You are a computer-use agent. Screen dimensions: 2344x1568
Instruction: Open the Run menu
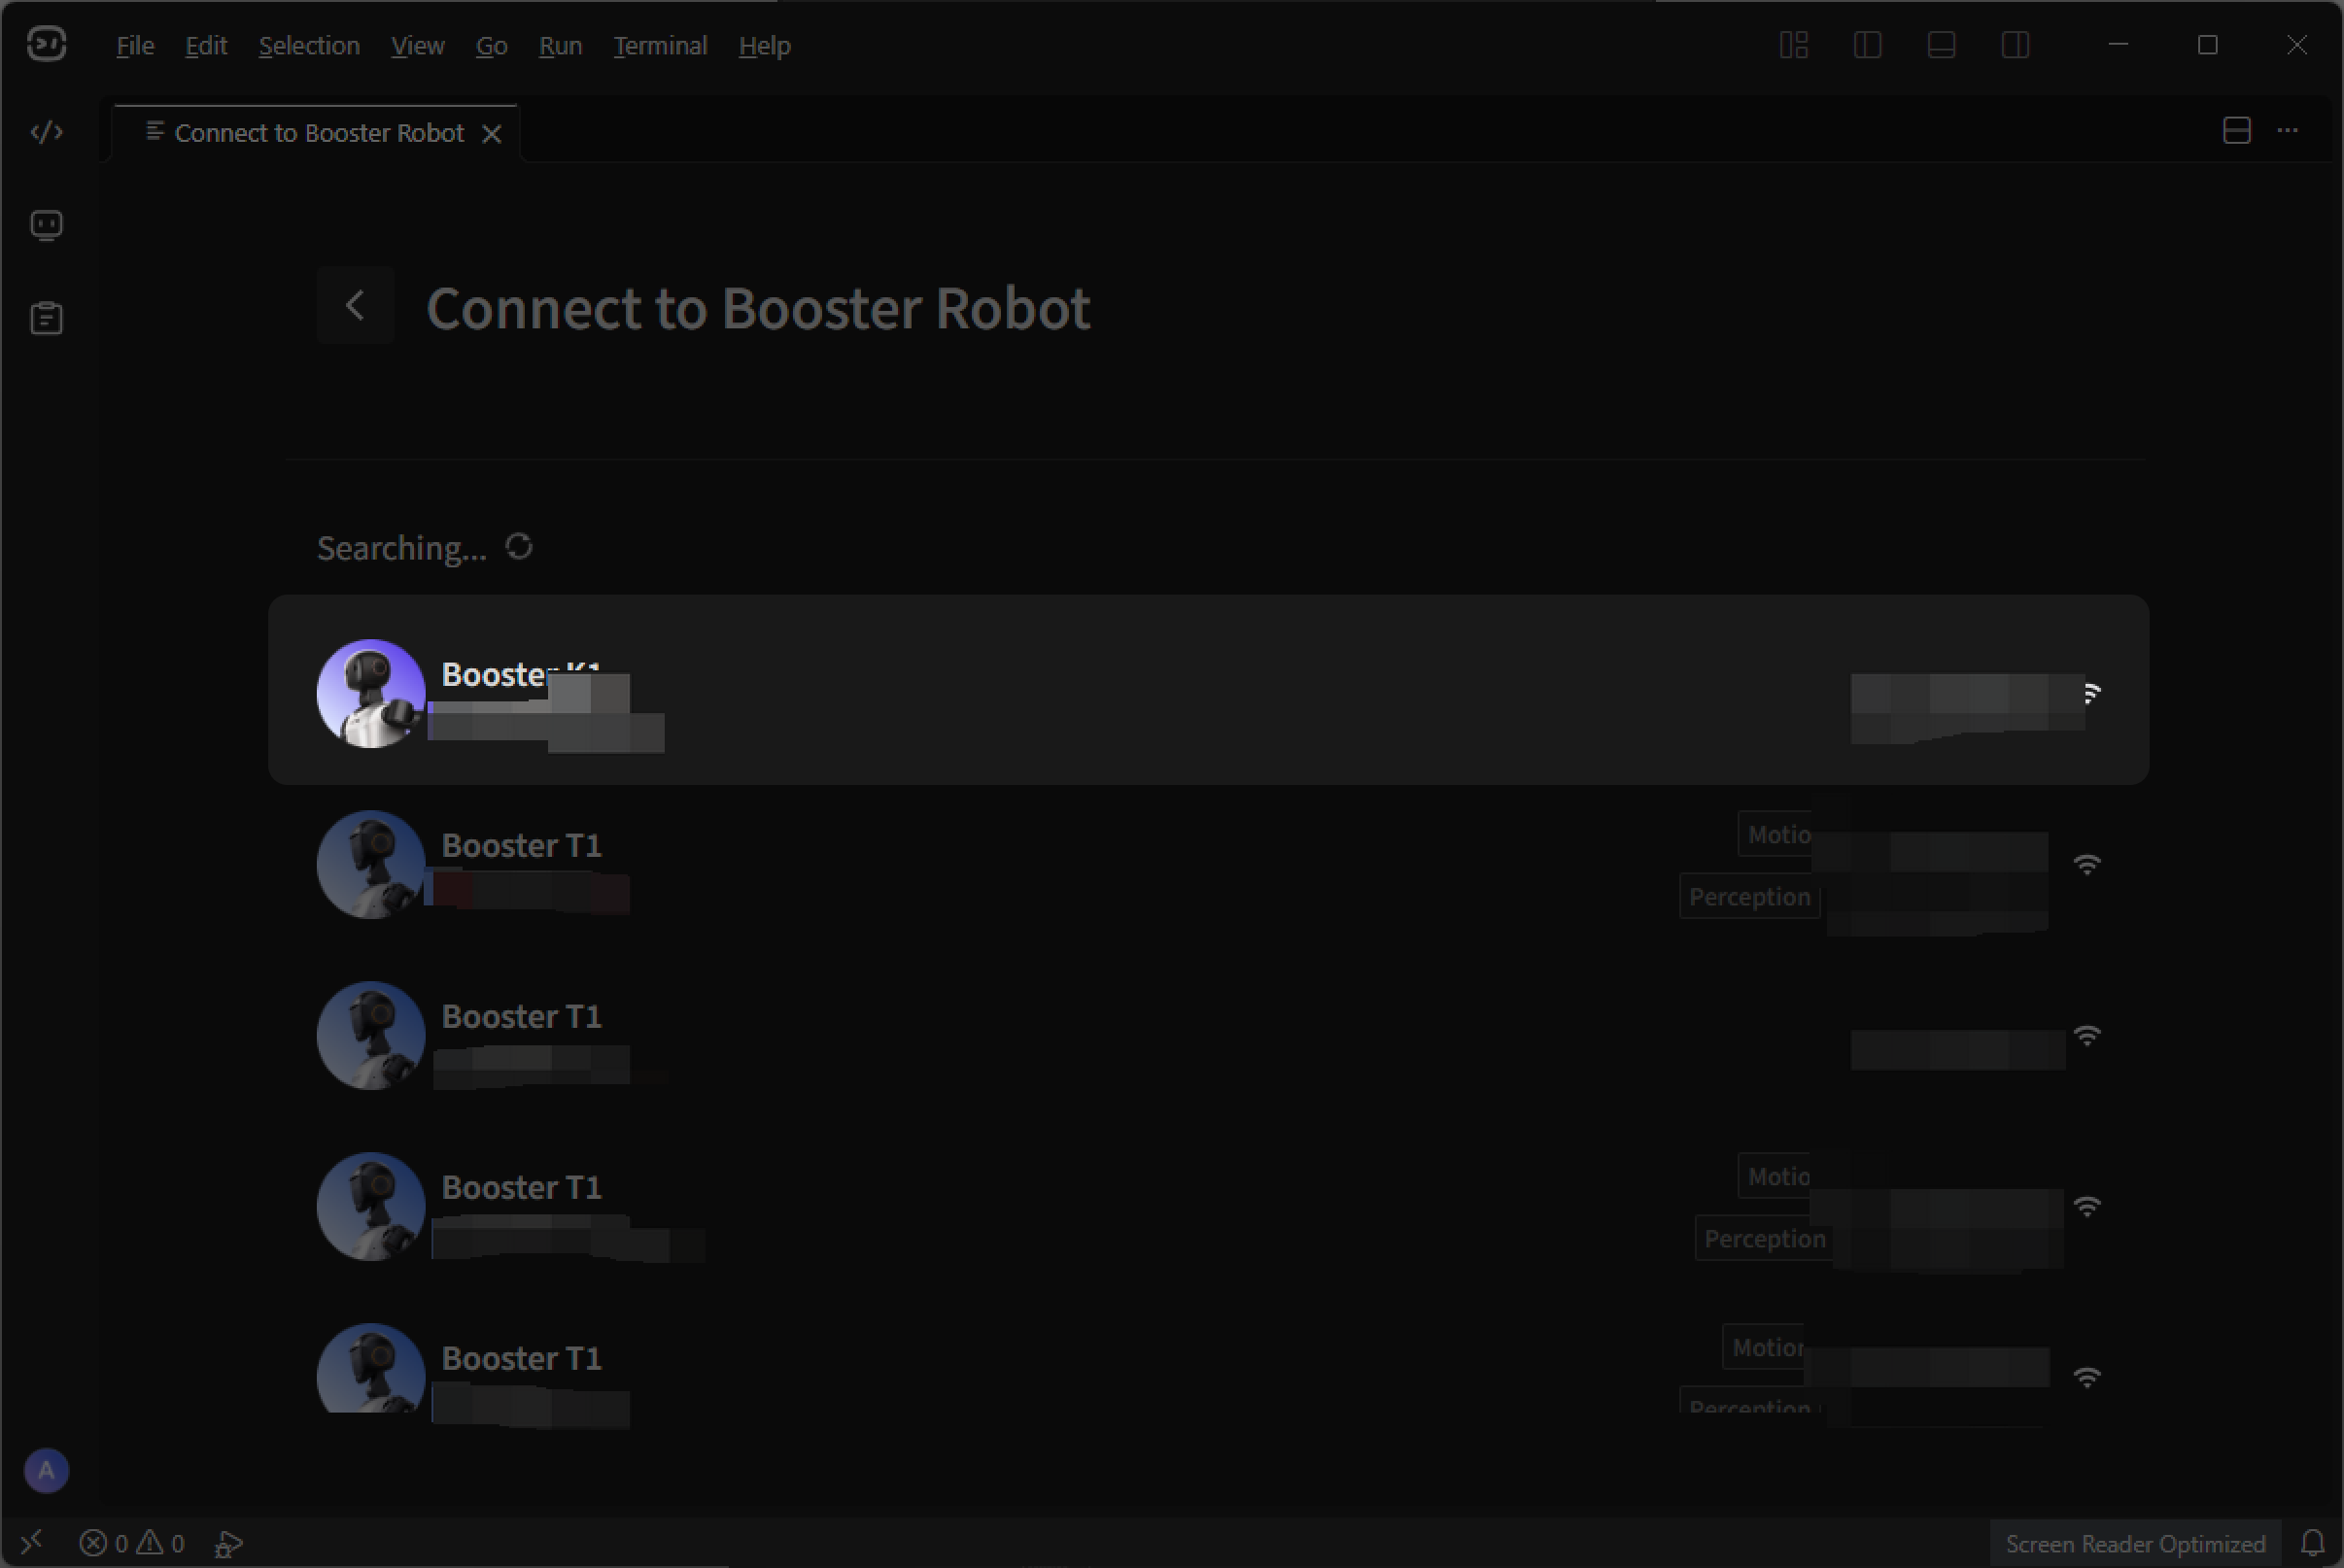[x=560, y=46]
